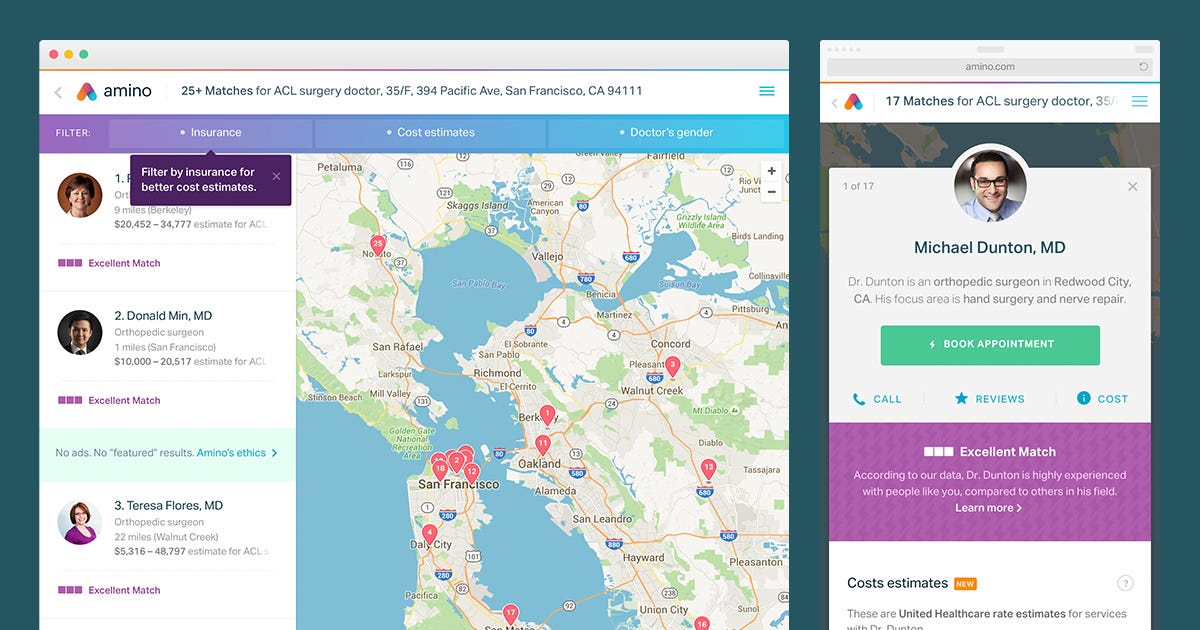Click the amino.com address bar
The image size is (1200, 630).
coord(989,67)
